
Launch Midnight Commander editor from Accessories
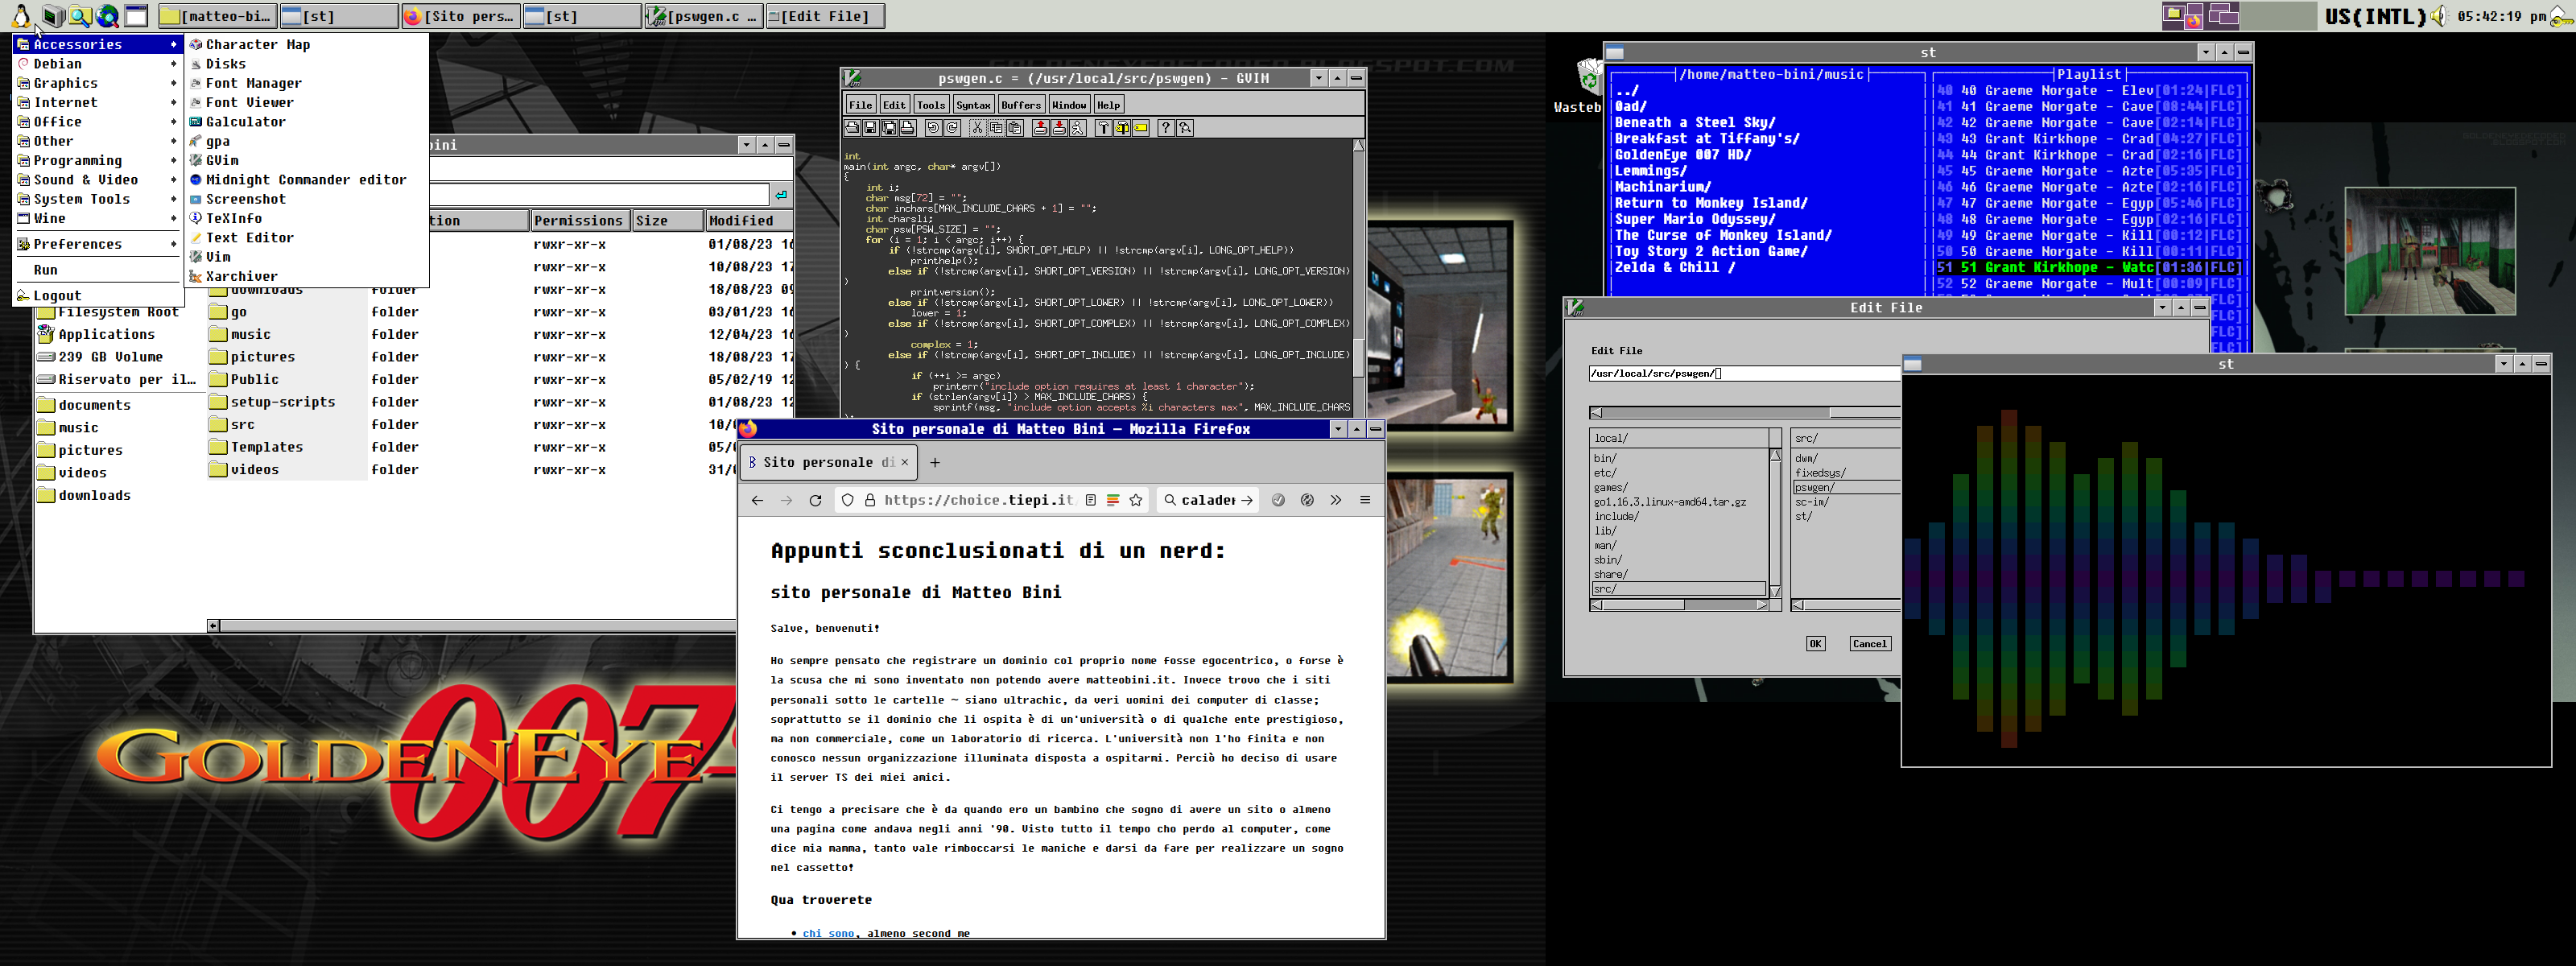click(305, 180)
